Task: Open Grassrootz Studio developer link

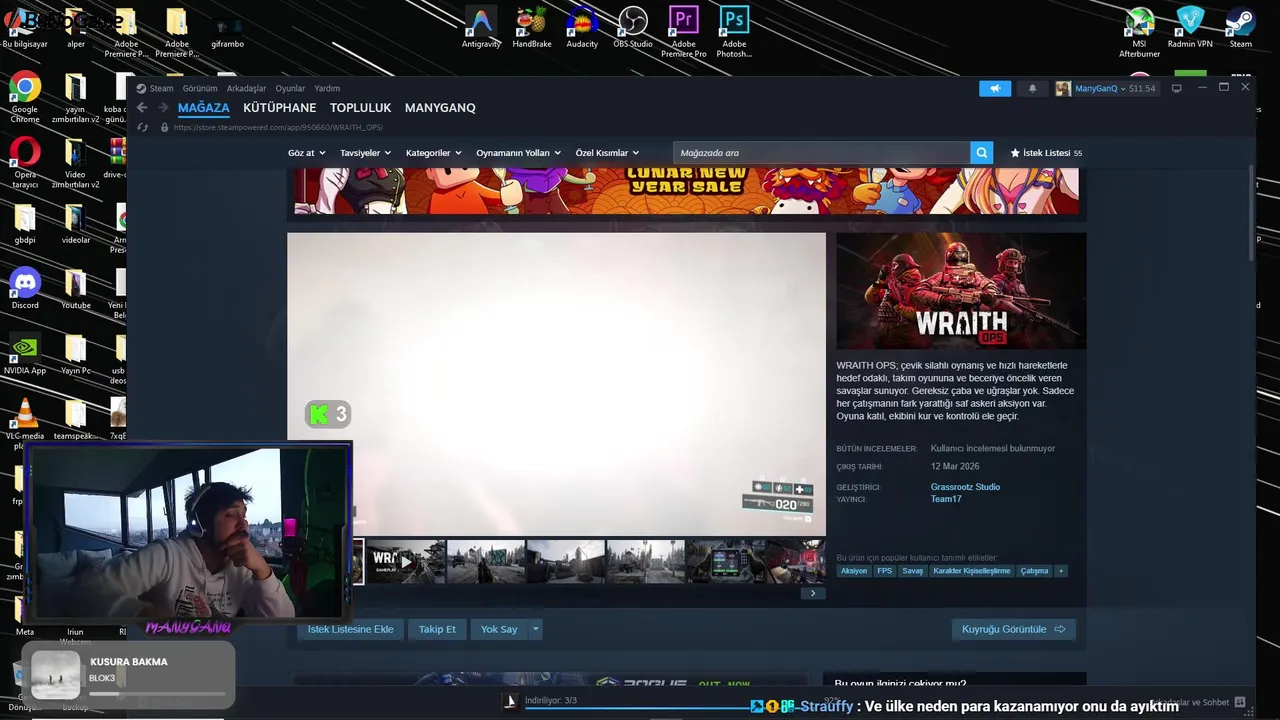Action: pyautogui.click(x=965, y=487)
